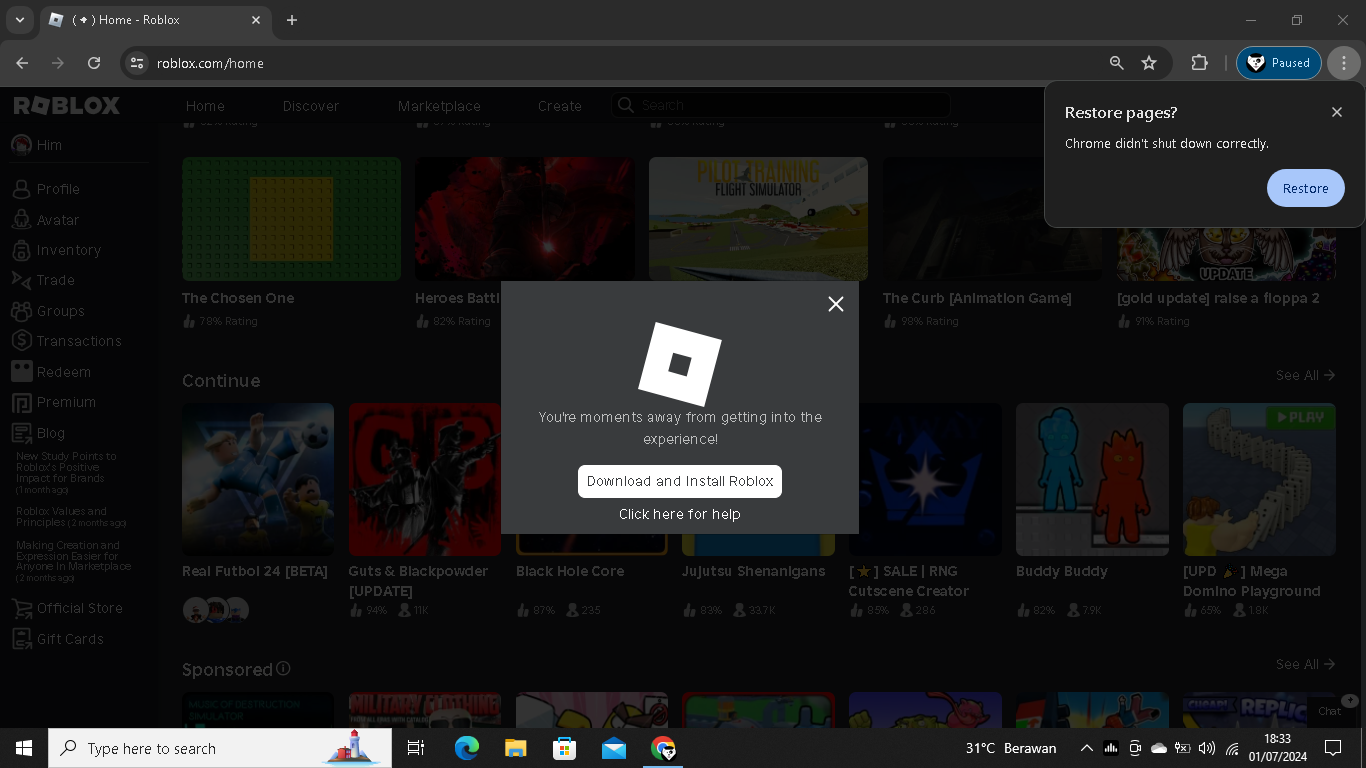This screenshot has width=1366, height=768.
Task: Open the Chrome Extensions puzzle icon
Action: pos(1199,63)
